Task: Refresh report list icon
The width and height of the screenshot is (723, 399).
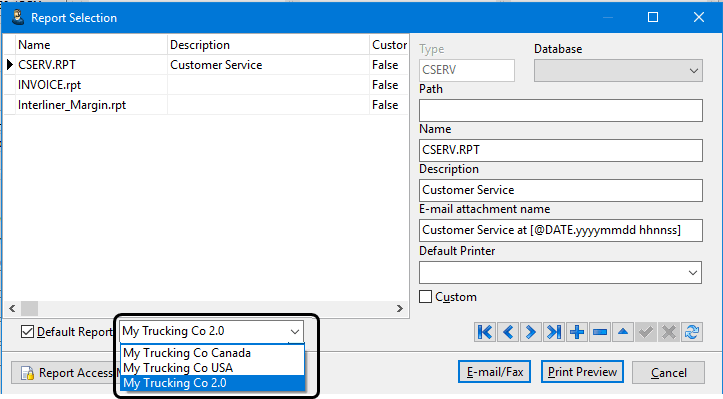Action: tap(692, 332)
